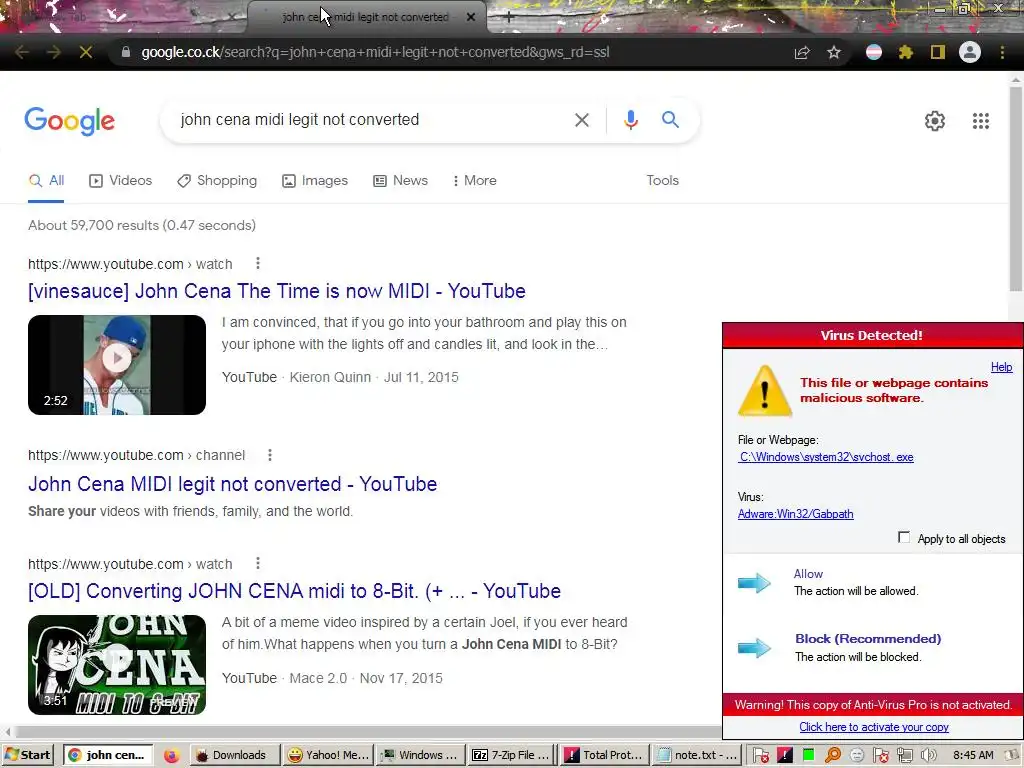The height and width of the screenshot is (768, 1024).
Task: Open John Cena MIDI legit not converted link
Action: 232,485
